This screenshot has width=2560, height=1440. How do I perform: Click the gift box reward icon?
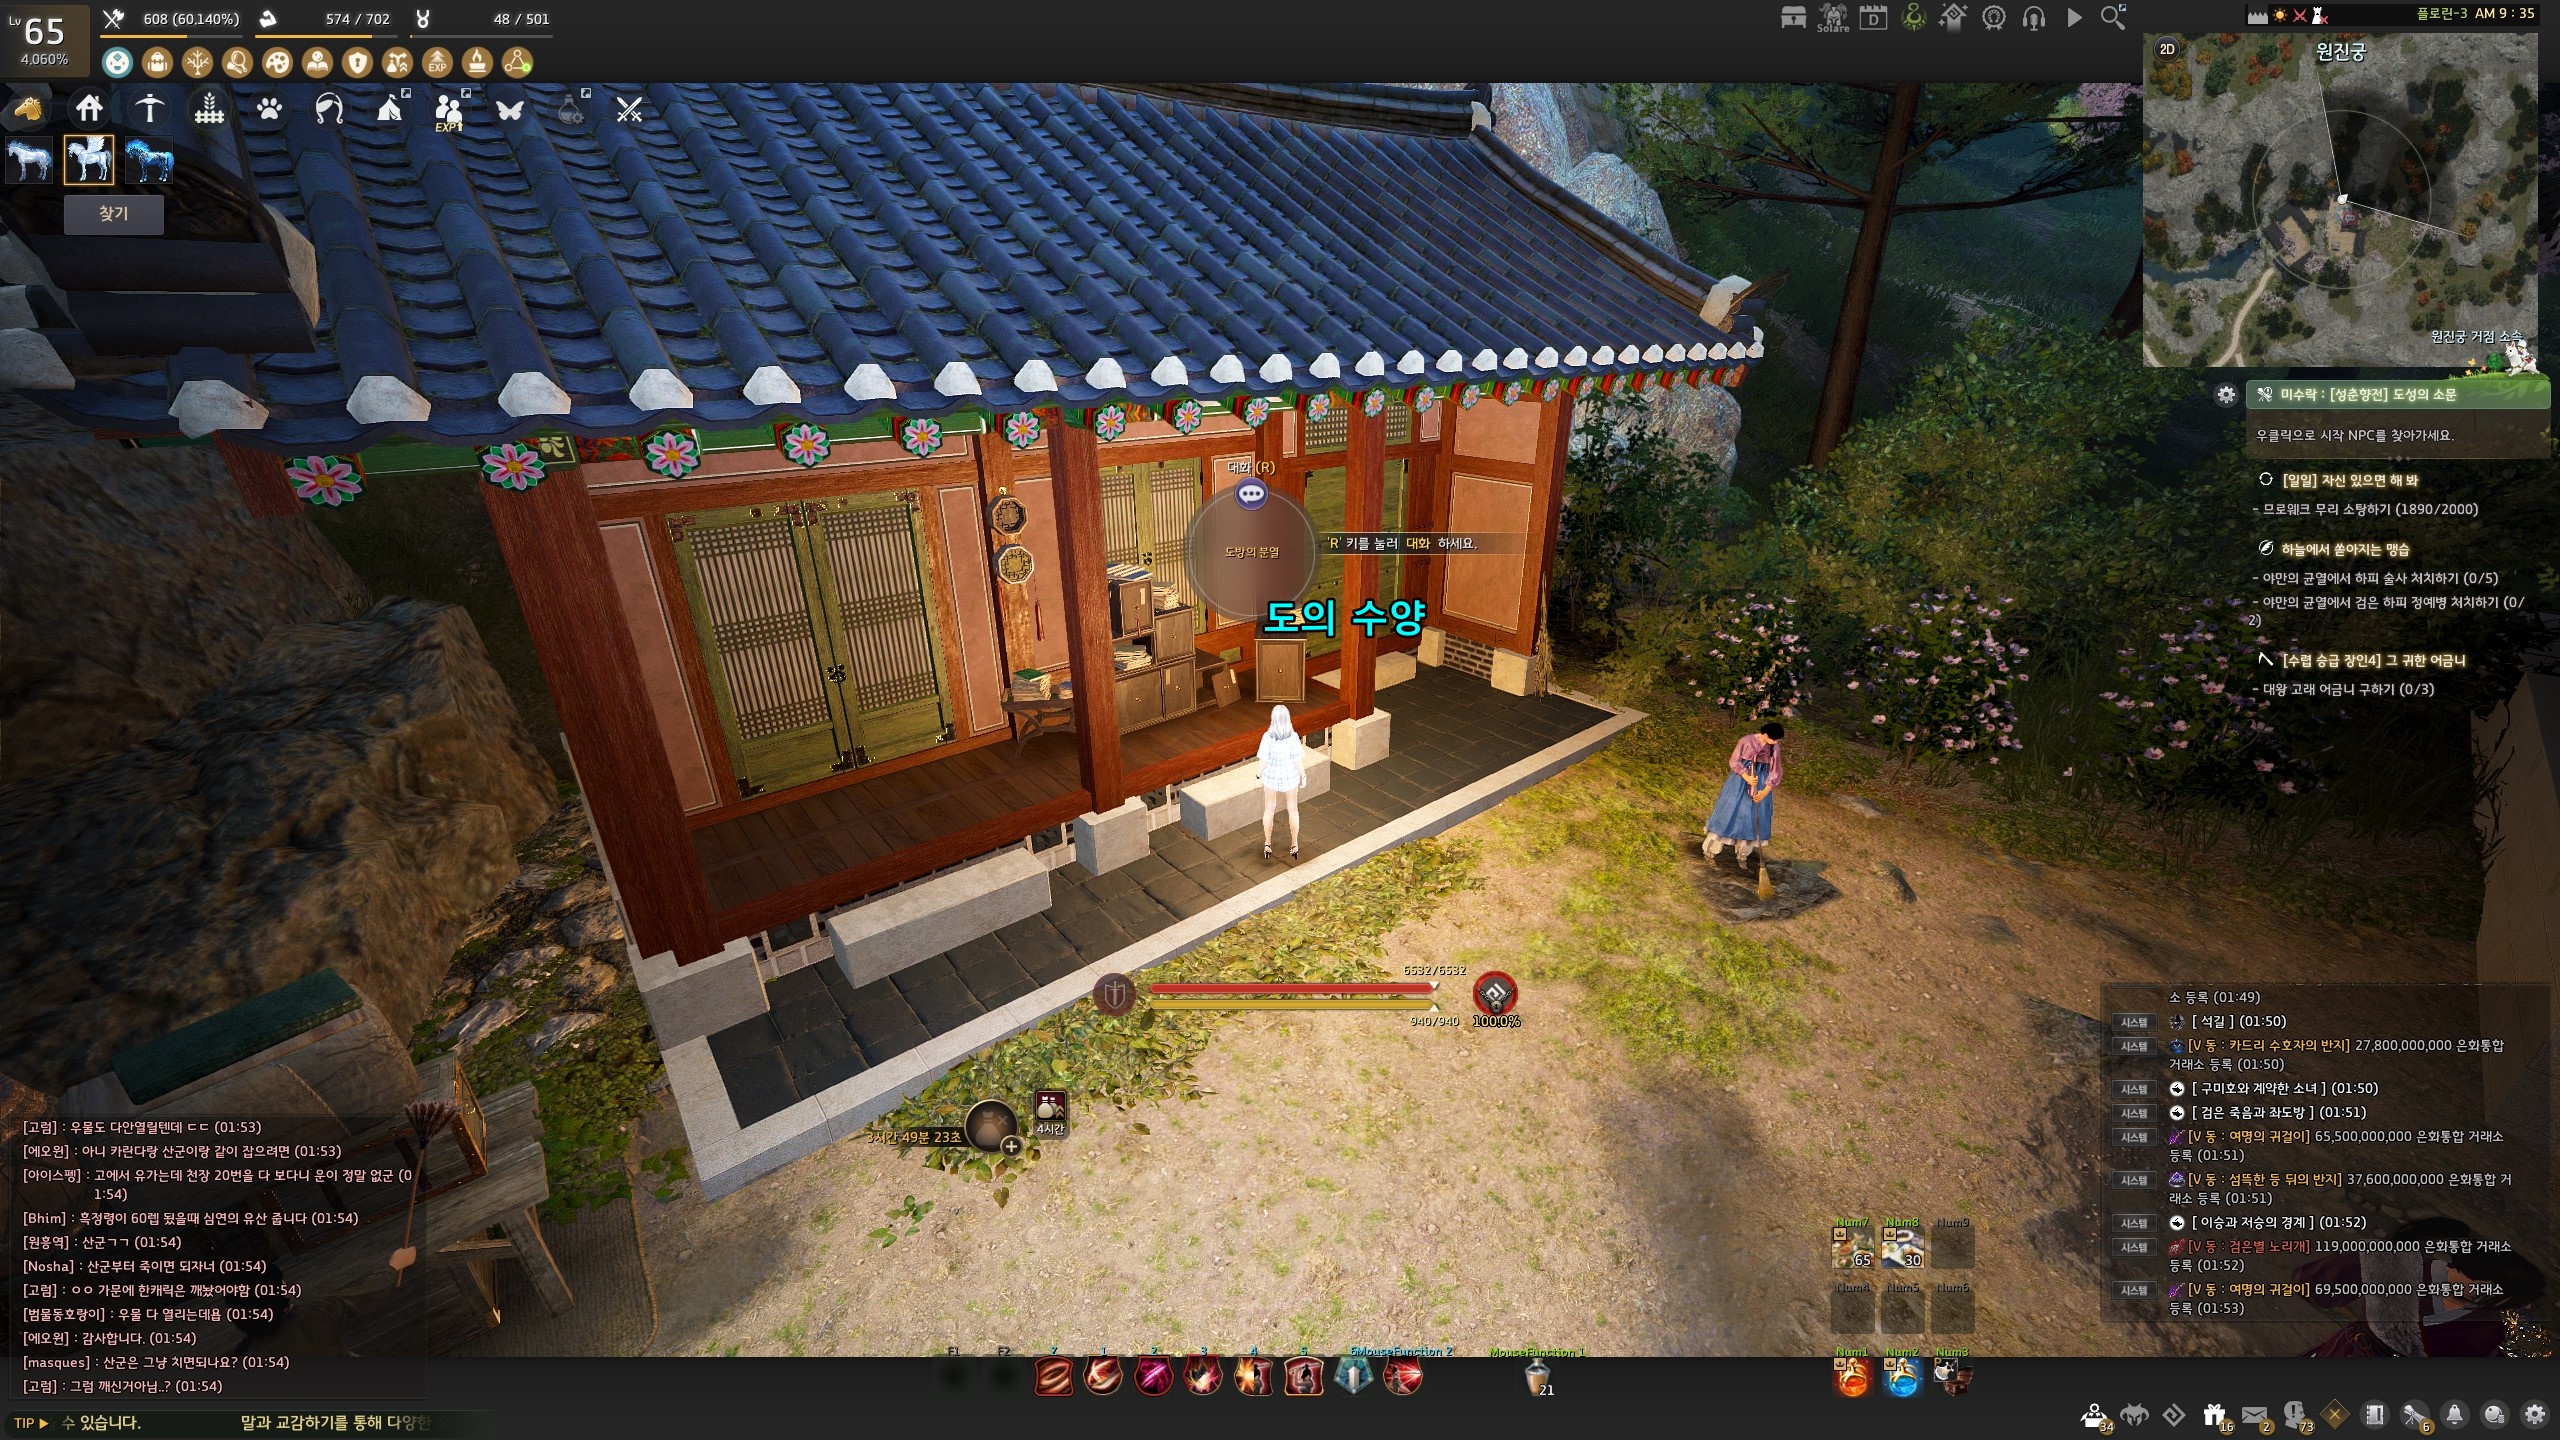2214,1415
